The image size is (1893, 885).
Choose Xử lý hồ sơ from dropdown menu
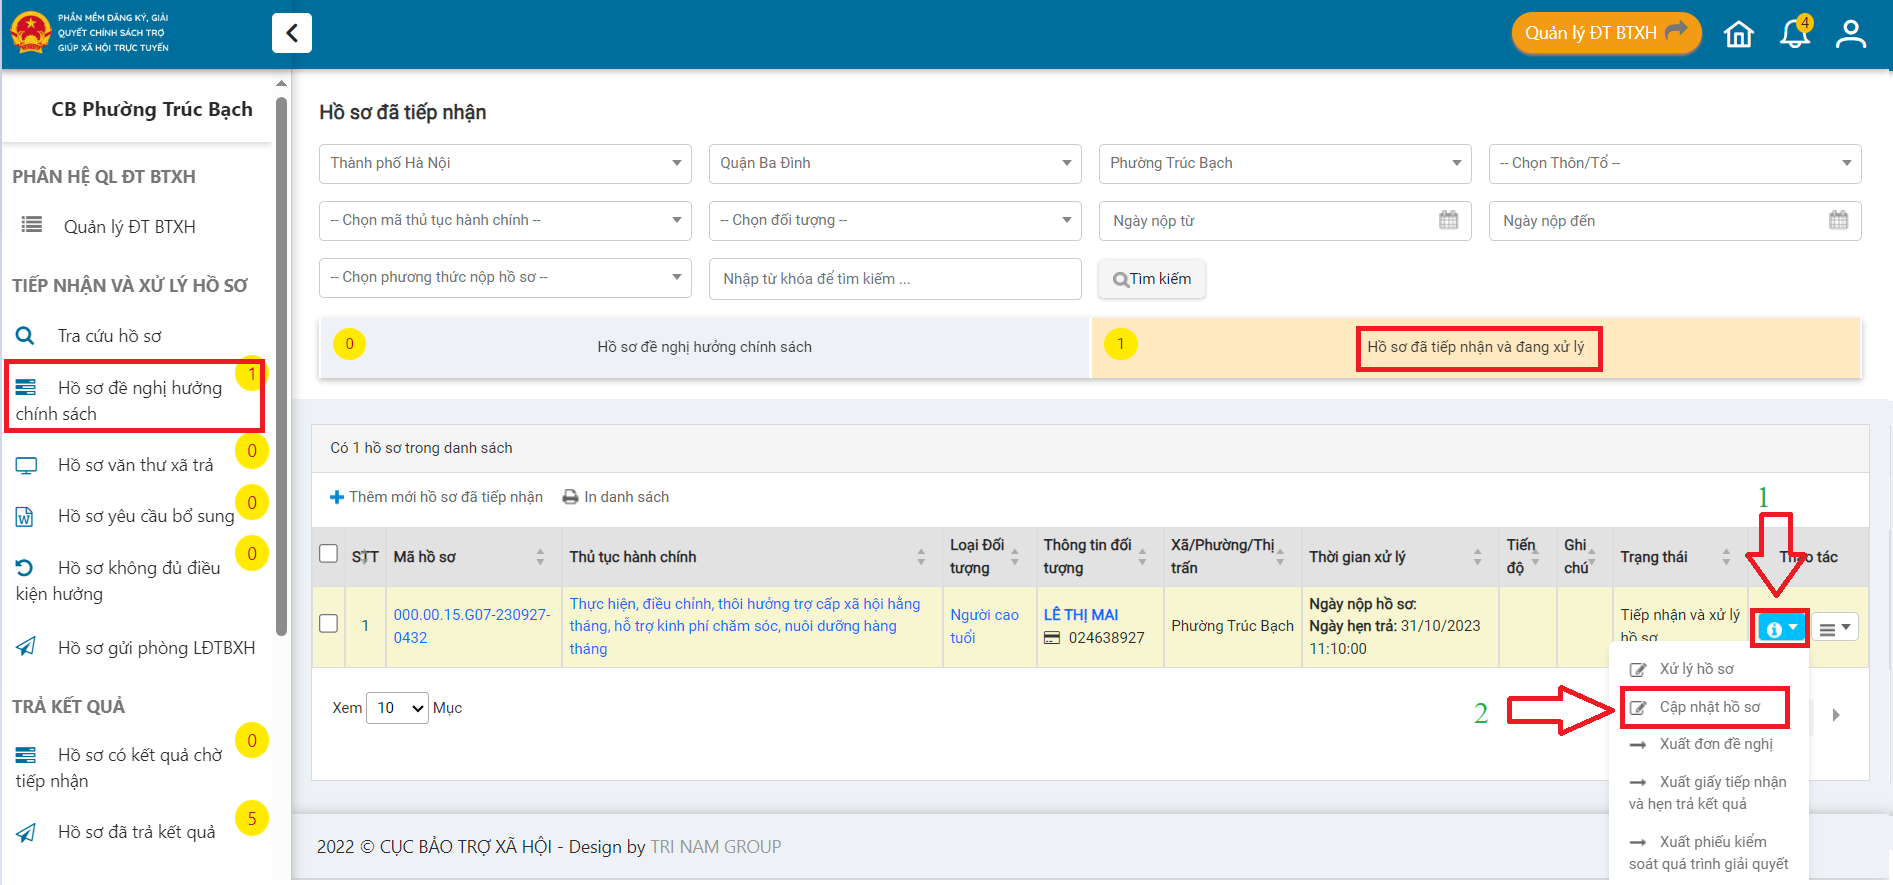(x=1696, y=669)
